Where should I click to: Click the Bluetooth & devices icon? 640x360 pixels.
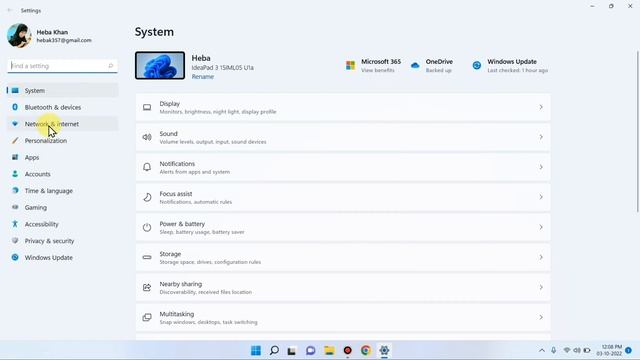point(15,107)
